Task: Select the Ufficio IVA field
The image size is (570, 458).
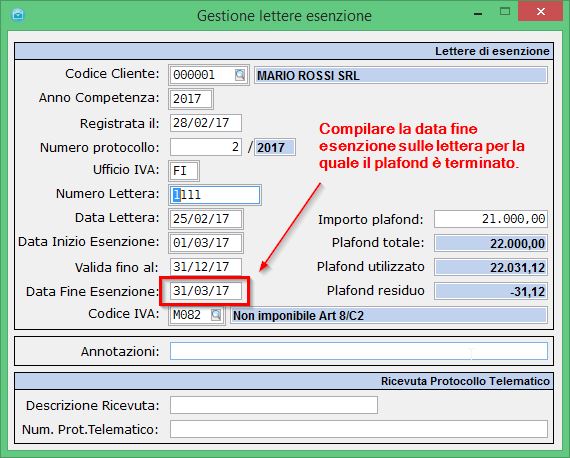Action: [184, 171]
